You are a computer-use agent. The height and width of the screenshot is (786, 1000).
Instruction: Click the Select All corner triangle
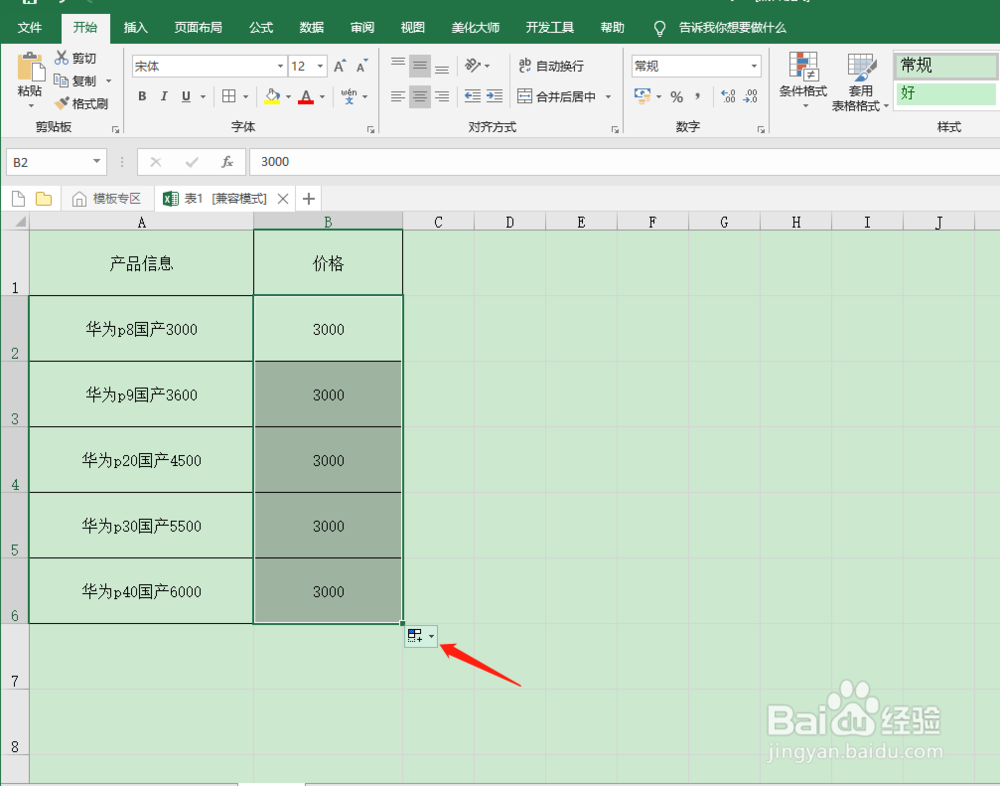pyautogui.click(x=19, y=222)
